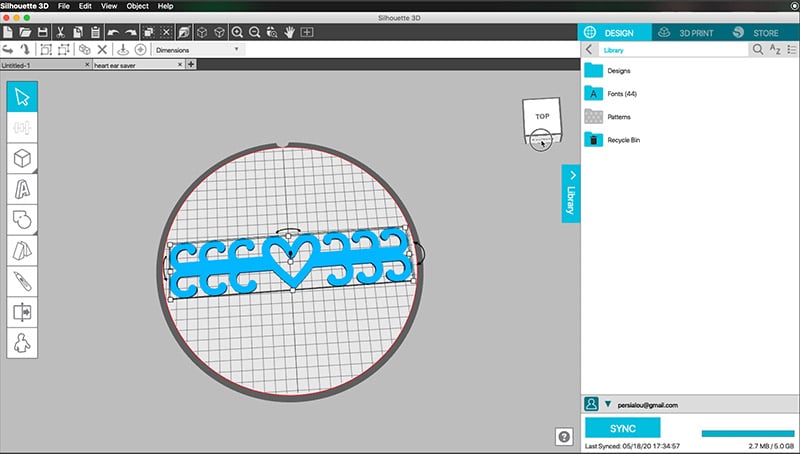Choose the Select arrow tool

point(22,96)
